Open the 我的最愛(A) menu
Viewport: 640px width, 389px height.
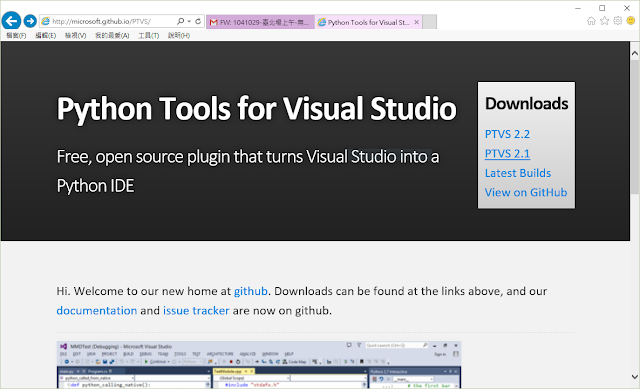[x=112, y=36]
